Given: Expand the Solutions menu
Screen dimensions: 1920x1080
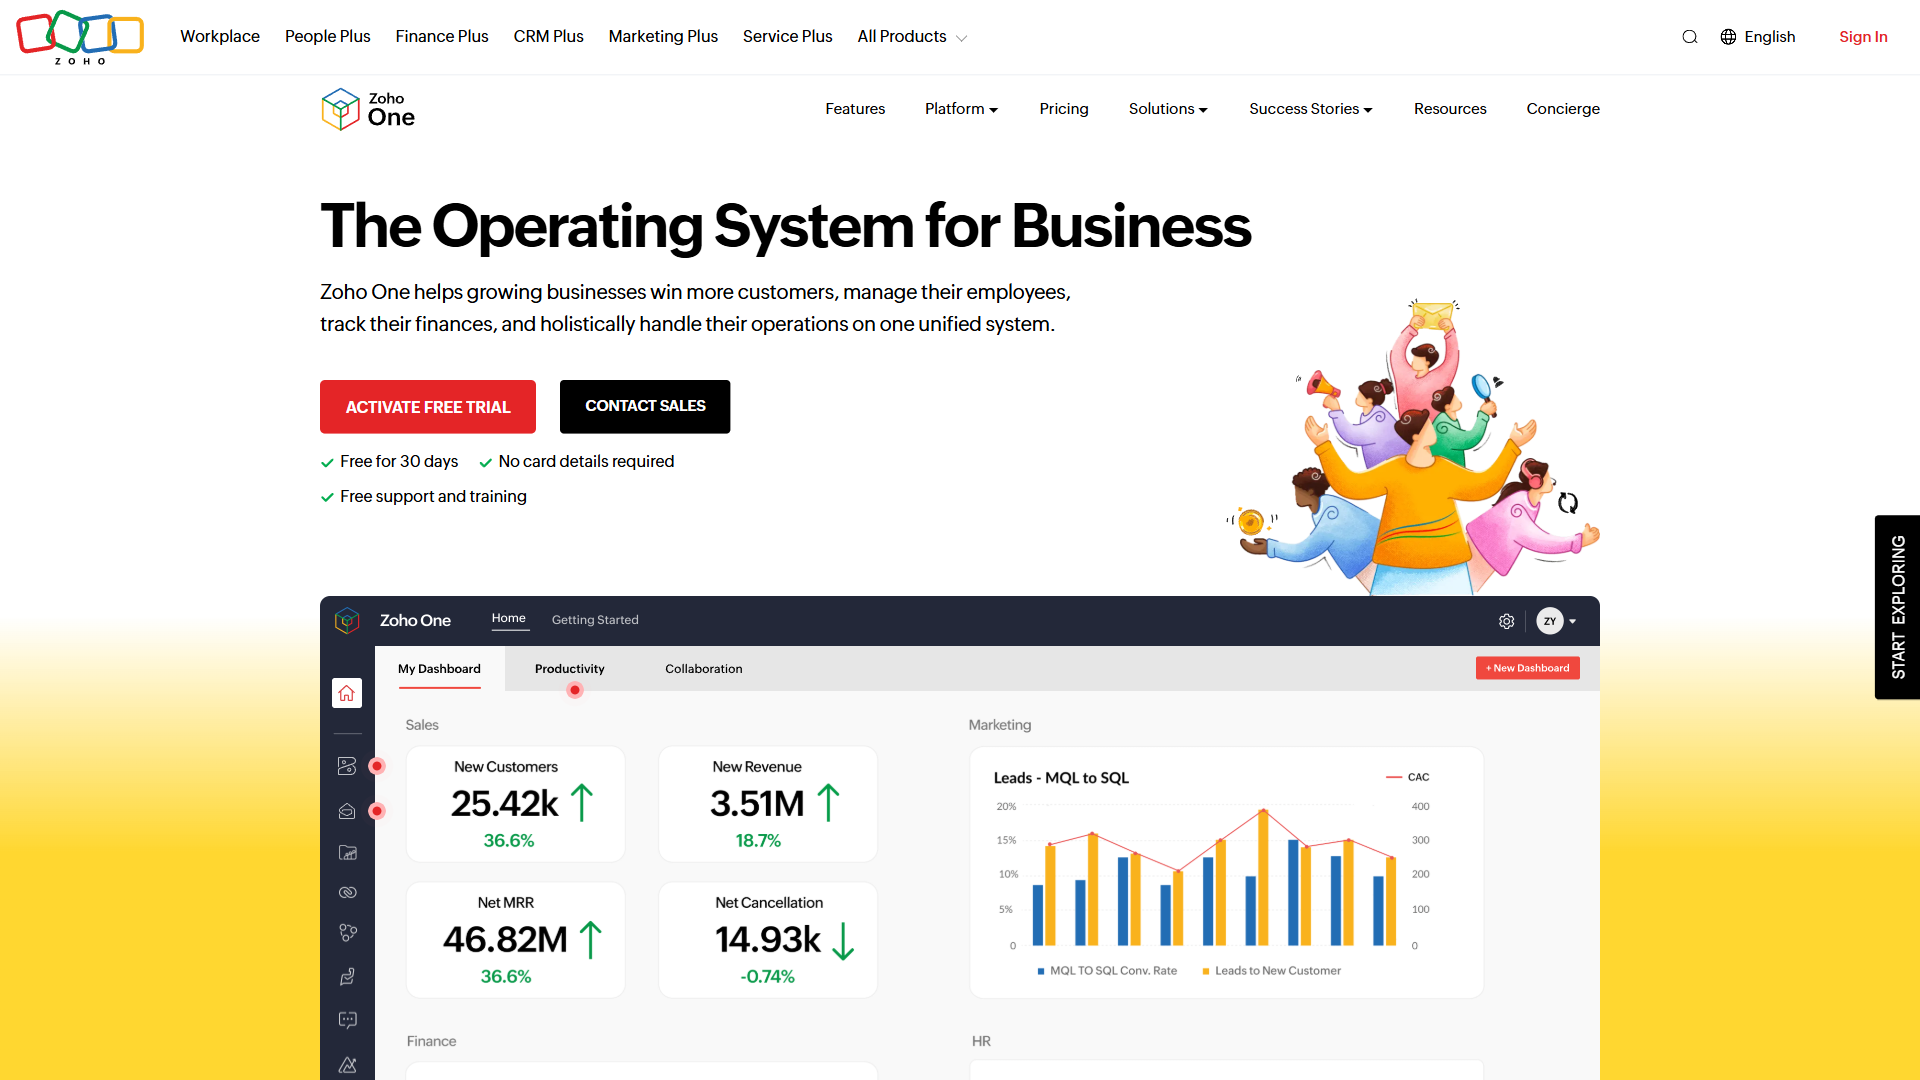Looking at the screenshot, I should click(1168, 109).
